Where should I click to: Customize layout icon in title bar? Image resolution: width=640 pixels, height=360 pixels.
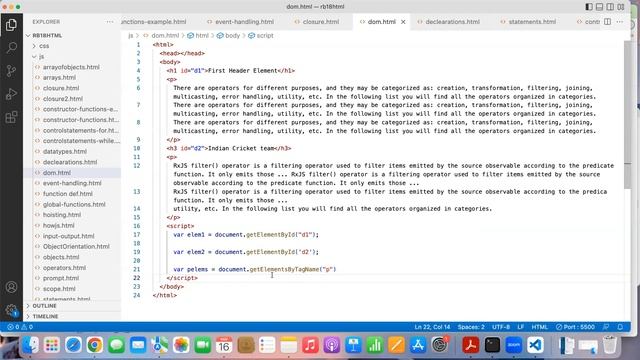point(621,7)
